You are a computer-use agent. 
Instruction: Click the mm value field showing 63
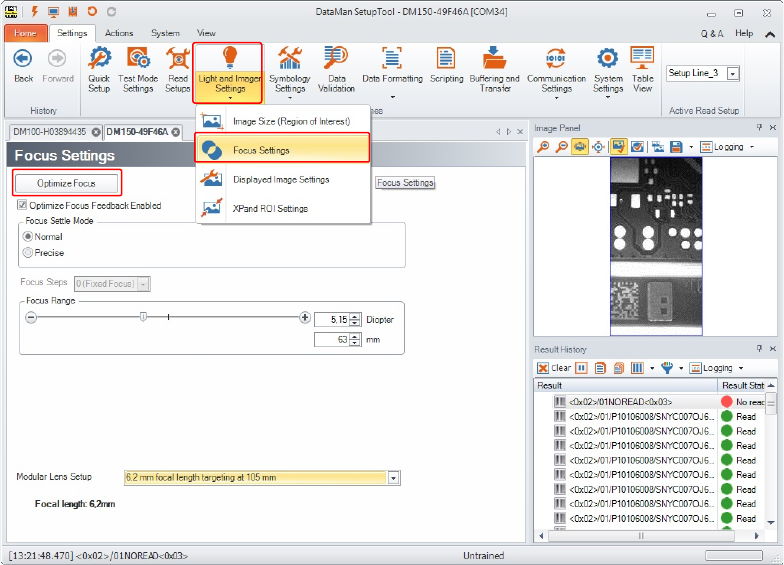332,340
